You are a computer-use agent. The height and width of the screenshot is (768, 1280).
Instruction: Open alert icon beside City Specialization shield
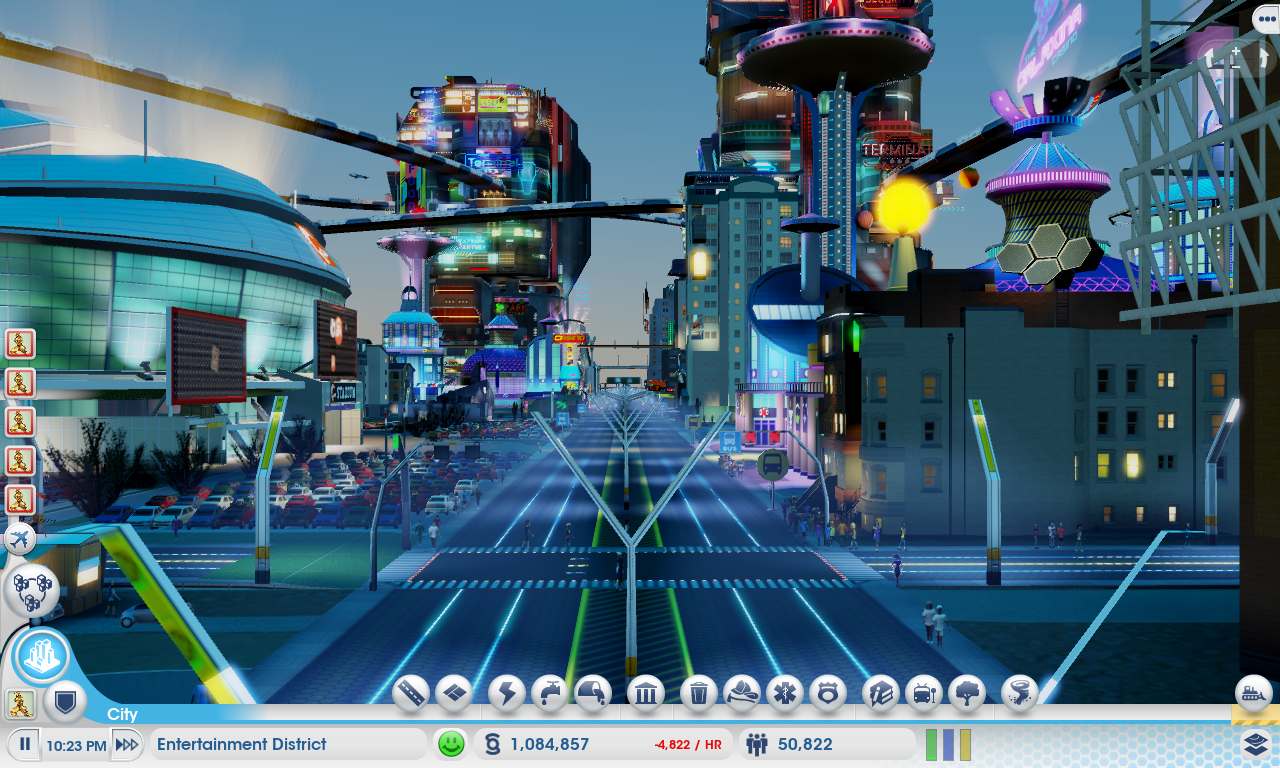click(x=21, y=704)
